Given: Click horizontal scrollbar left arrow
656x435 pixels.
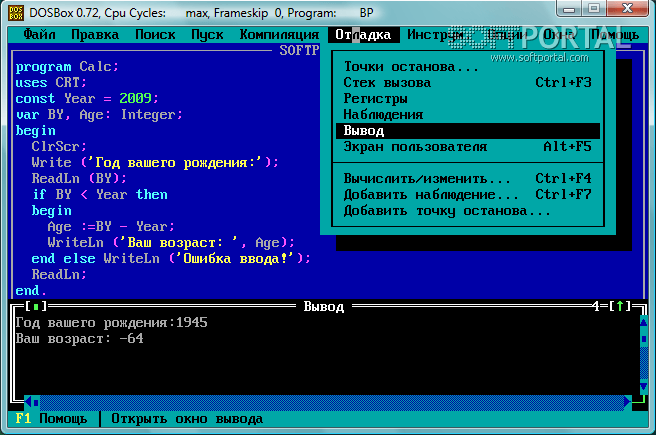Looking at the screenshot, I should pyautogui.click(x=28, y=402).
